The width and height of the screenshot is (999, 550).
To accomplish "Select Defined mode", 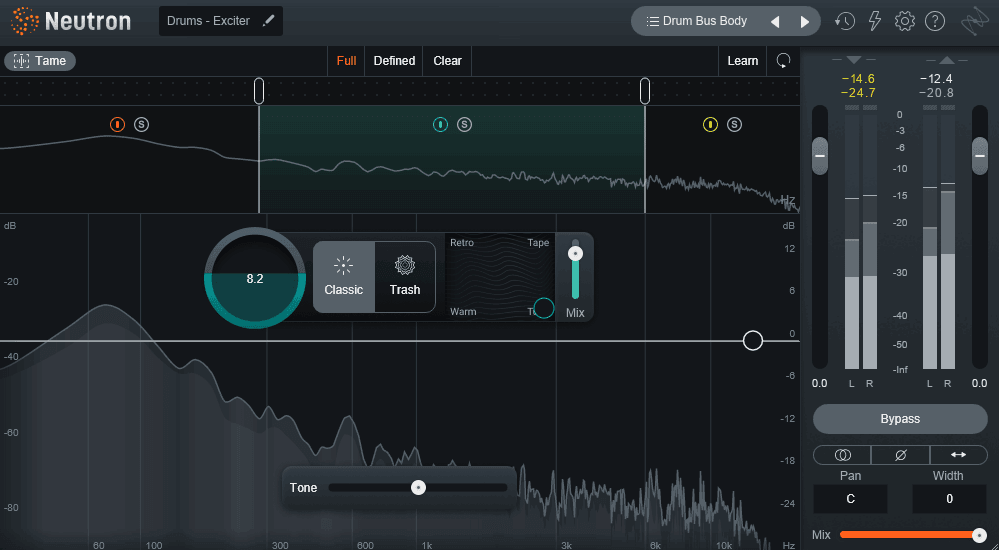I will (394, 61).
